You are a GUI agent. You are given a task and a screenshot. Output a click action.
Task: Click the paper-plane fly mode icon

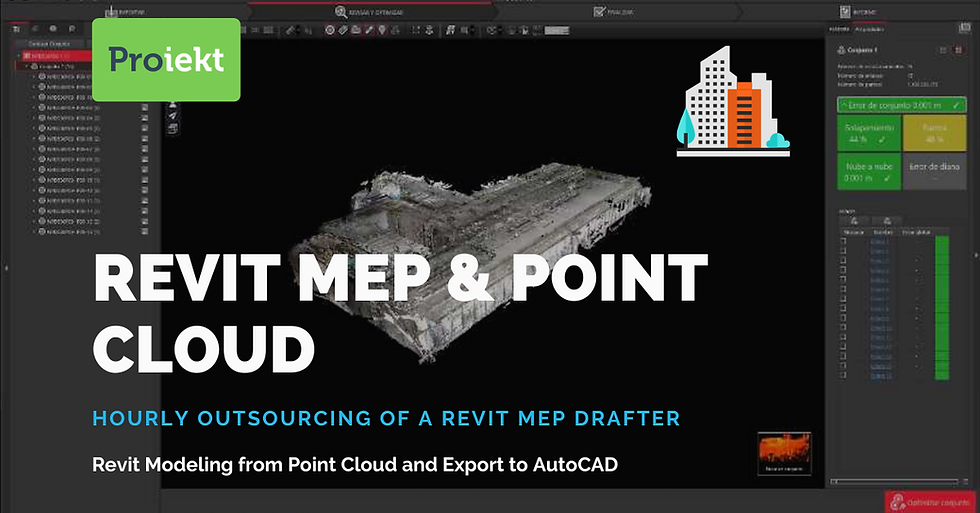[x=173, y=116]
